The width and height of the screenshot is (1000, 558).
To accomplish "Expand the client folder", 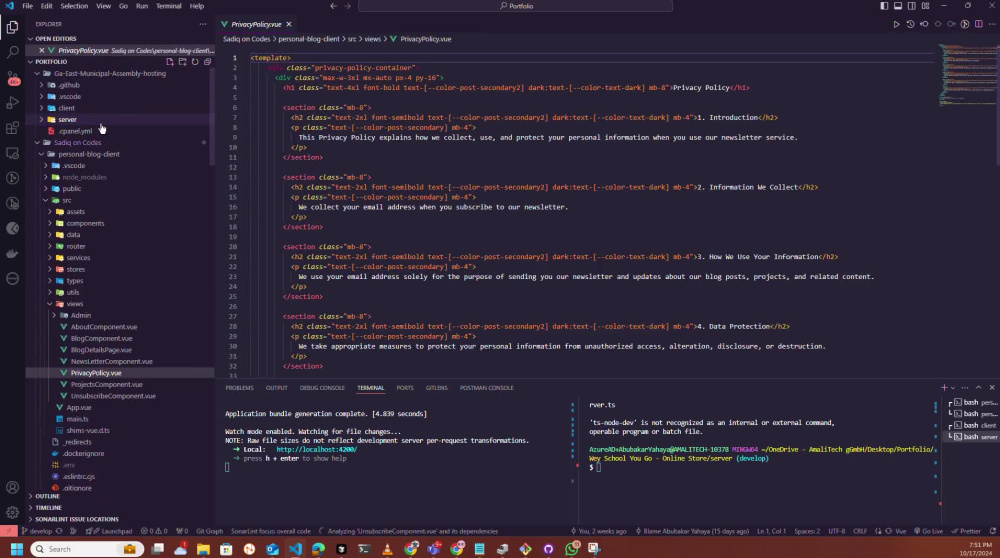I will click(x=120, y=108).
